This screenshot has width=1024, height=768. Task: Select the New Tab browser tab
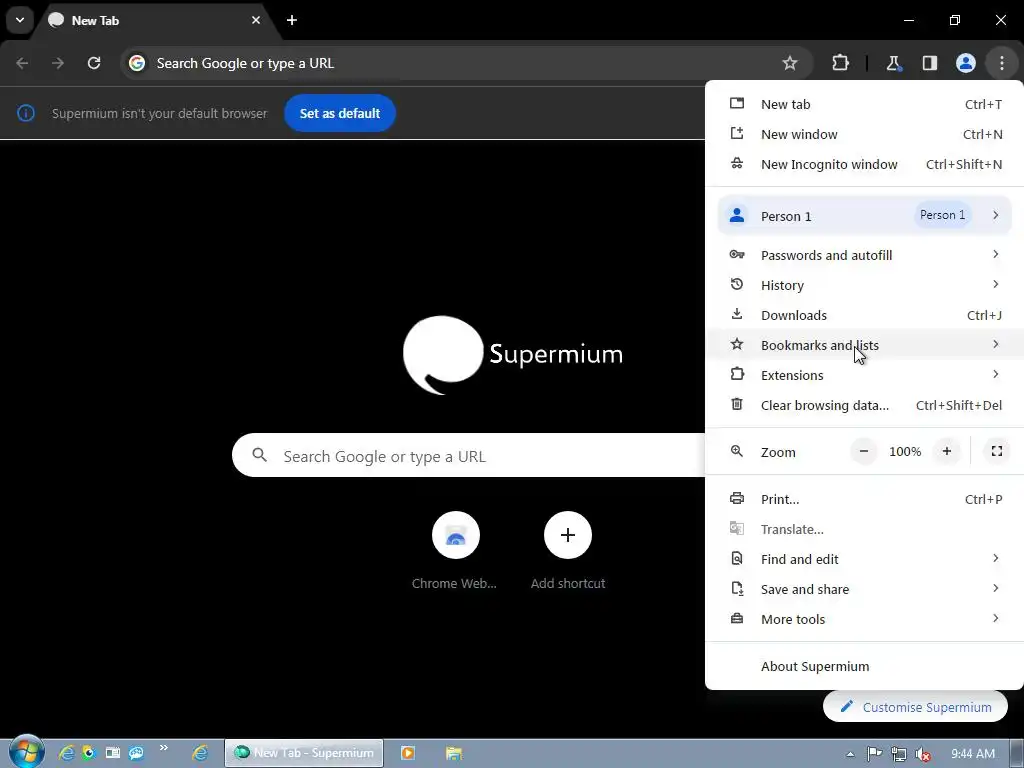click(155, 20)
